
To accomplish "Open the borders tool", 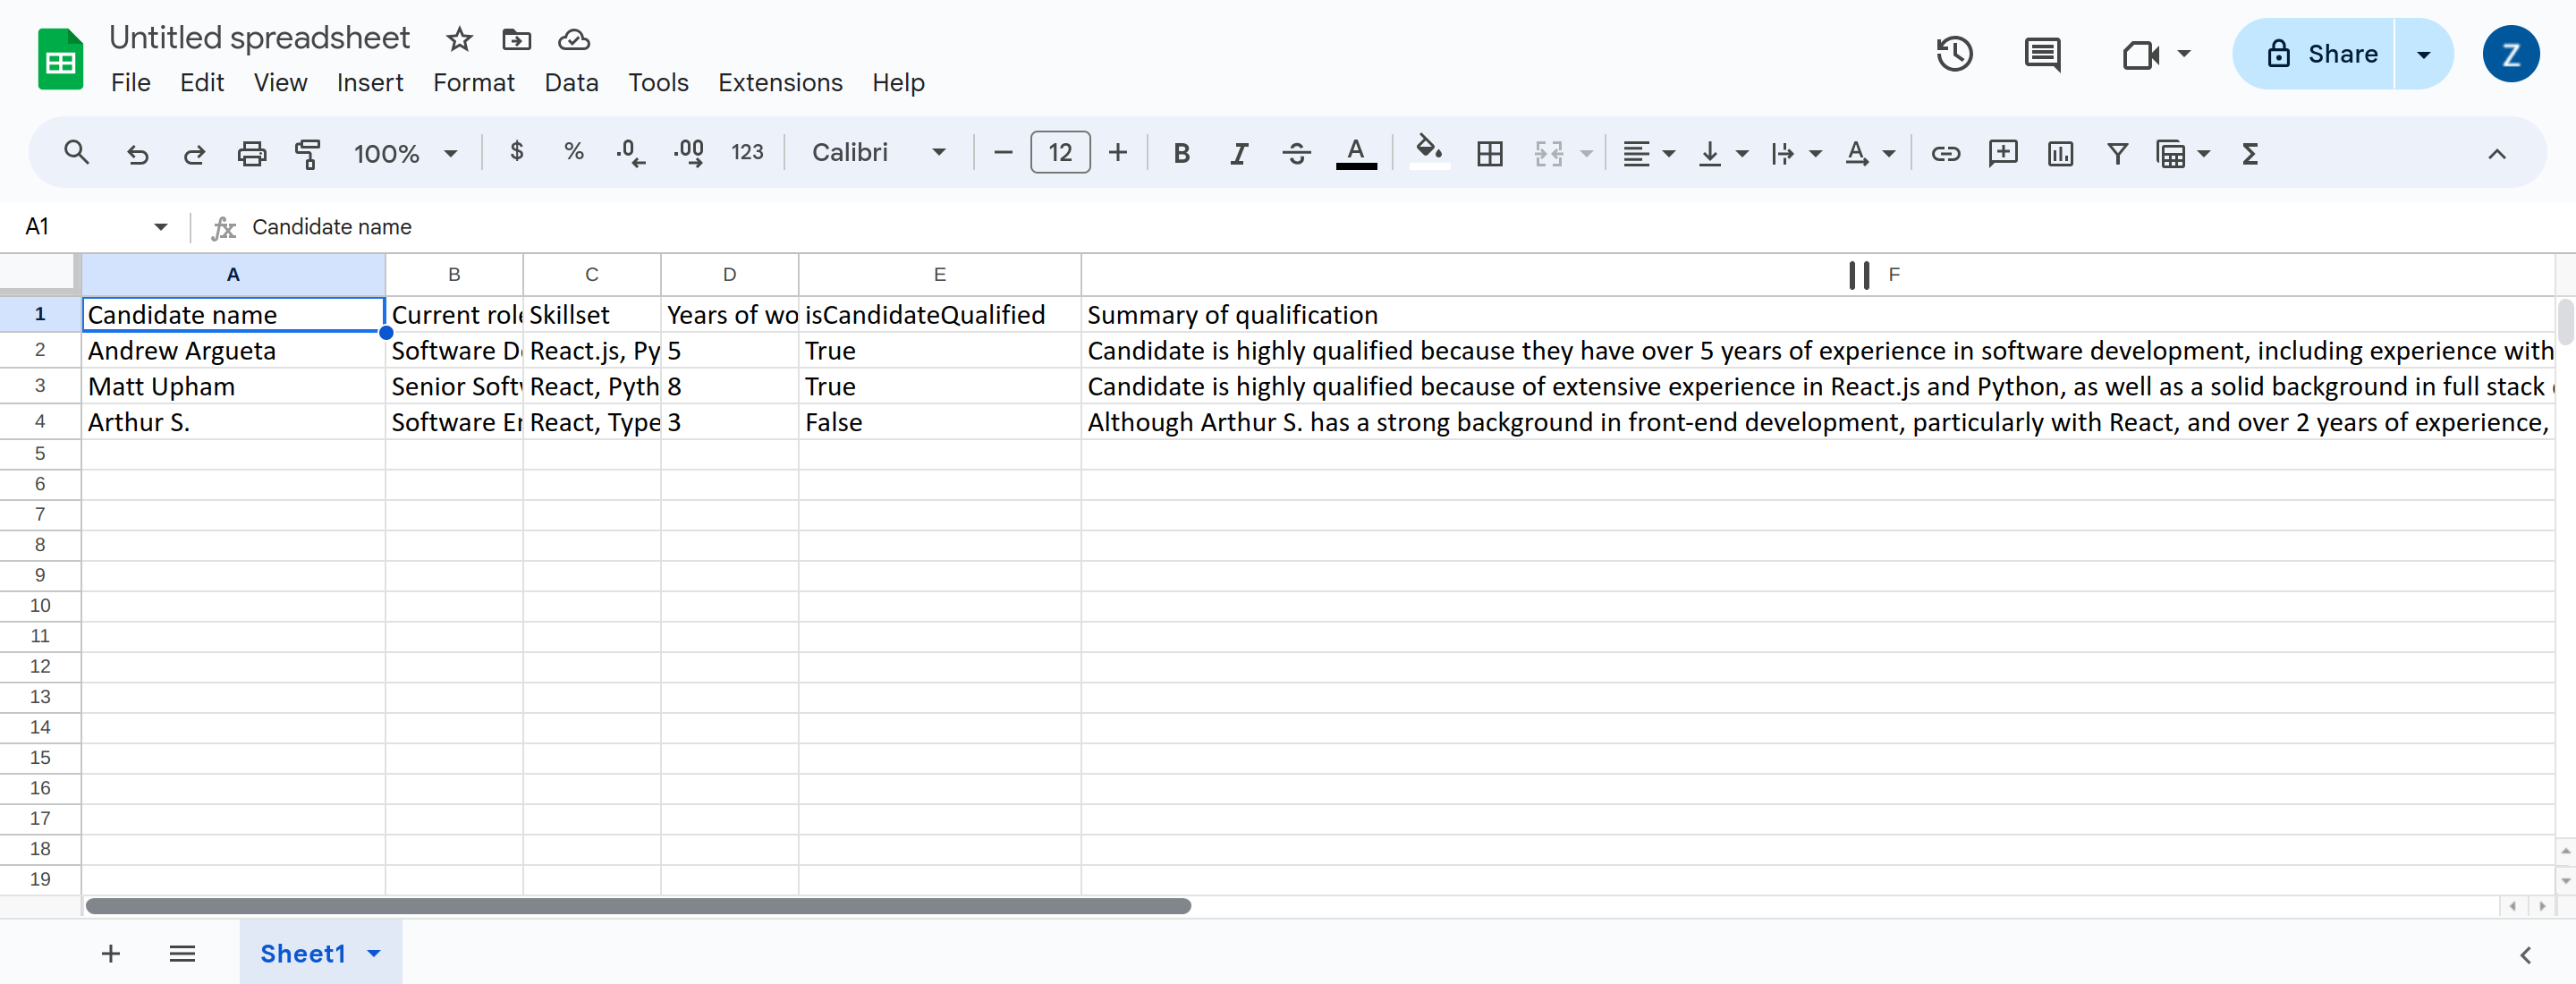I will pyautogui.click(x=1489, y=153).
